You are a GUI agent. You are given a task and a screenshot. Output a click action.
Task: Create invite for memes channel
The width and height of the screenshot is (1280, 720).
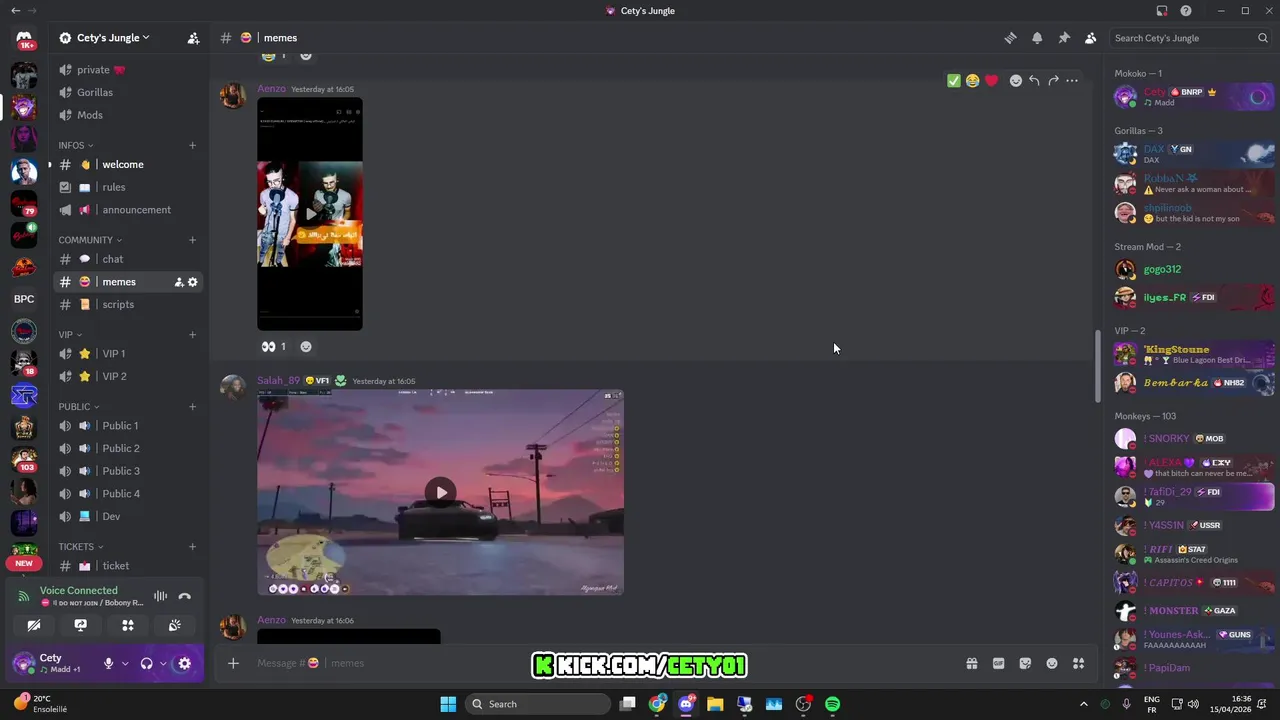pyautogui.click(x=179, y=282)
